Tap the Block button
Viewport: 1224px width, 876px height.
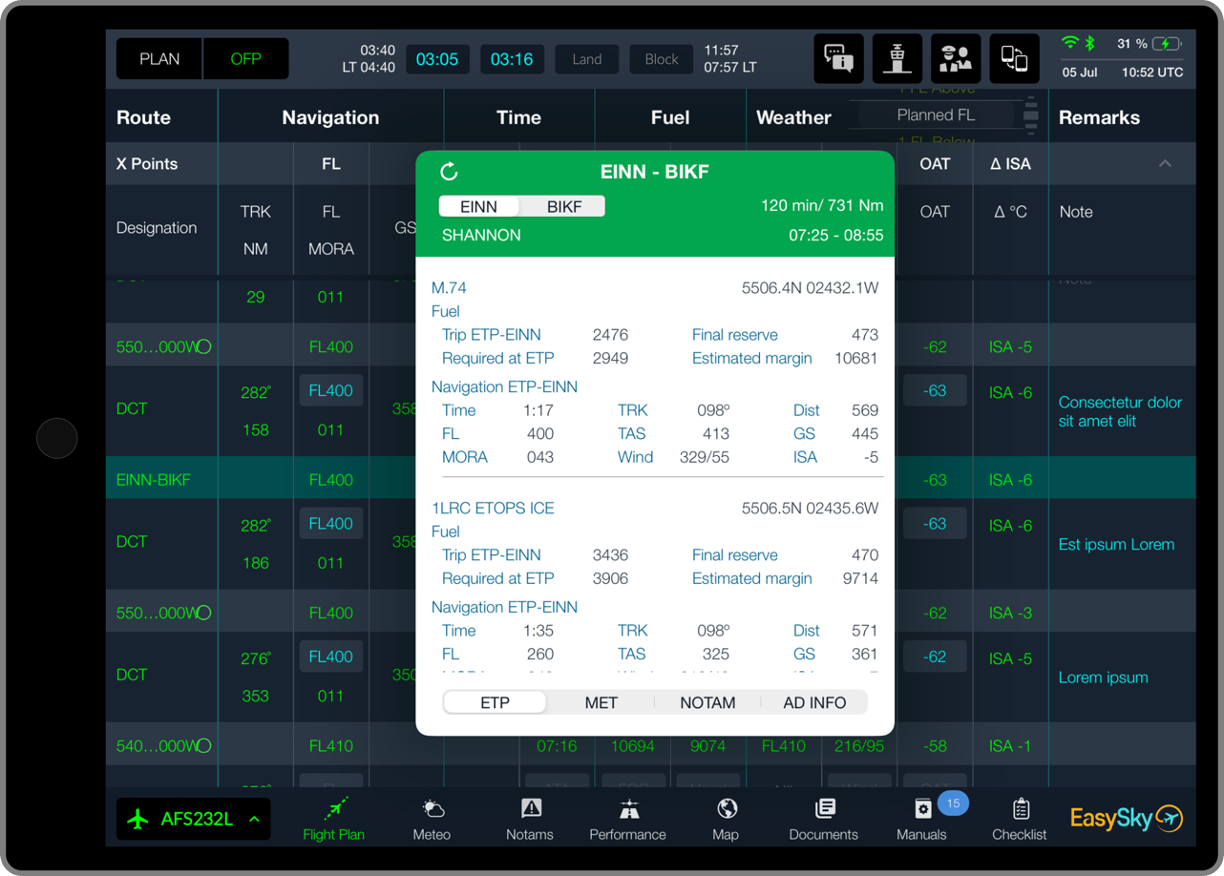pyautogui.click(x=662, y=59)
